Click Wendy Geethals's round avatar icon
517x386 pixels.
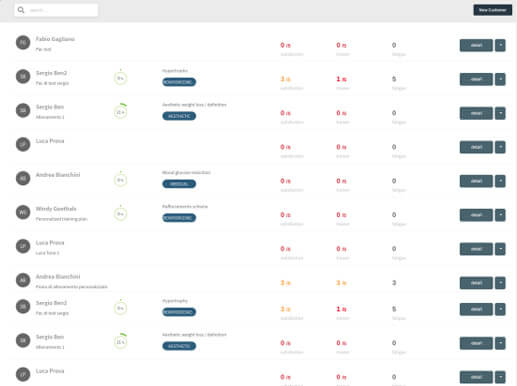coord(23,212)
